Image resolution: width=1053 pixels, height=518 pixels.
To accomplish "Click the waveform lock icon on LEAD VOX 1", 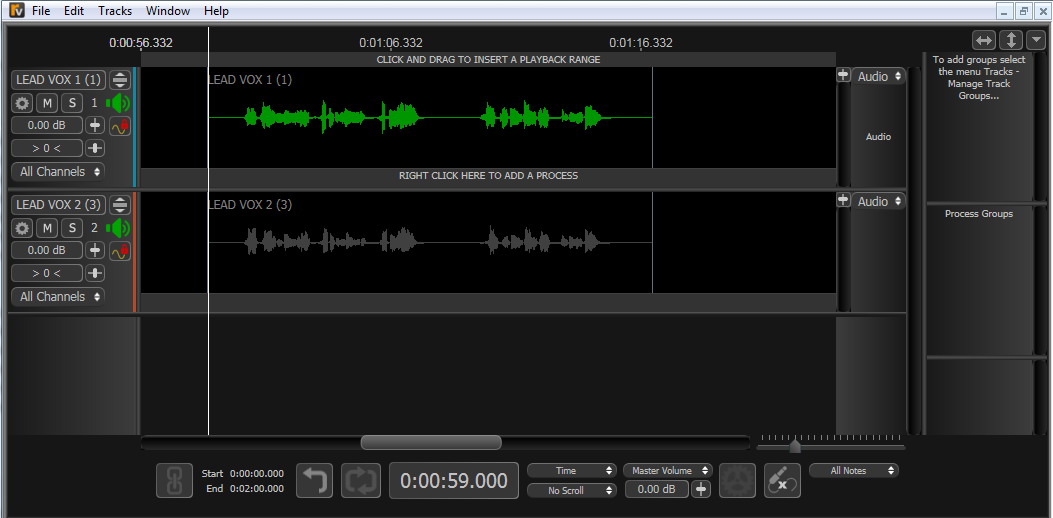I will (x=120, y=126).
